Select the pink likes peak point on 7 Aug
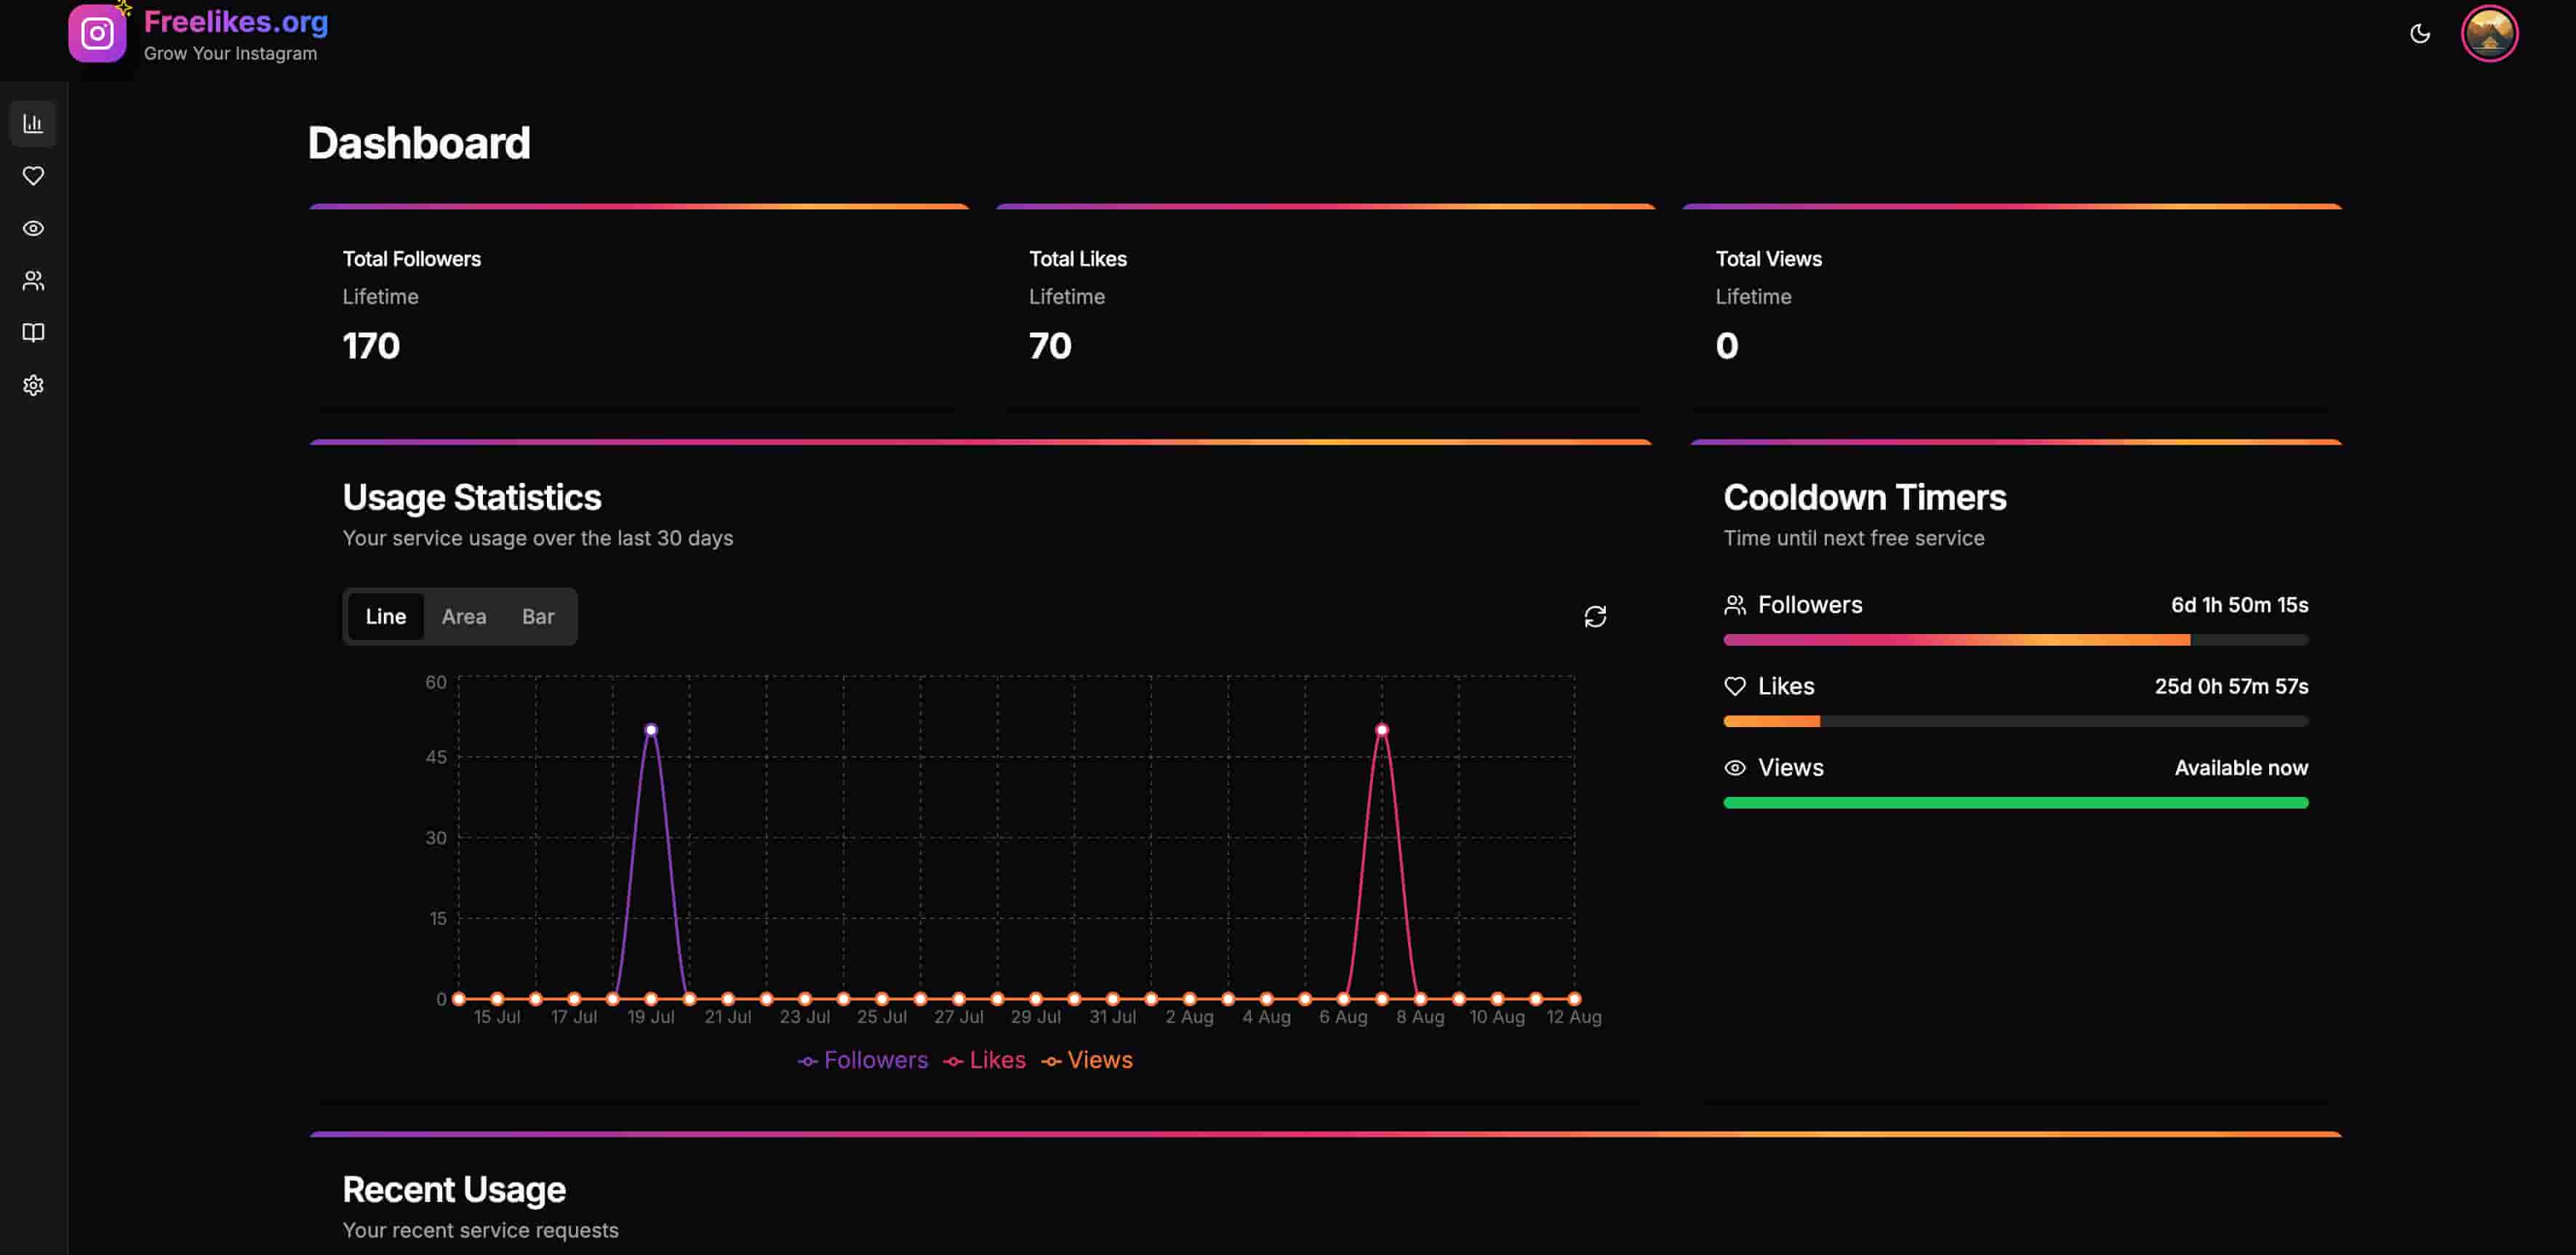 point(1382,730)
